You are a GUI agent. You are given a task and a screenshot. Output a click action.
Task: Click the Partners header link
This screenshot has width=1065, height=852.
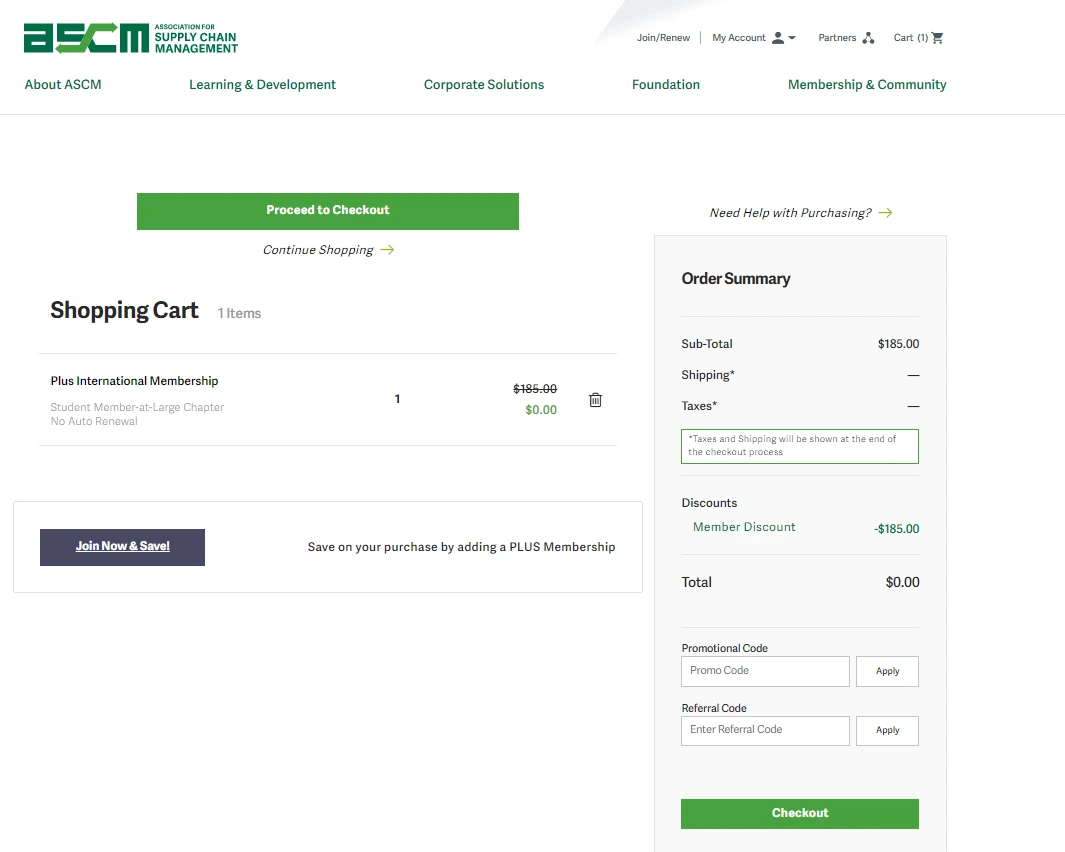tap(837, 37)
